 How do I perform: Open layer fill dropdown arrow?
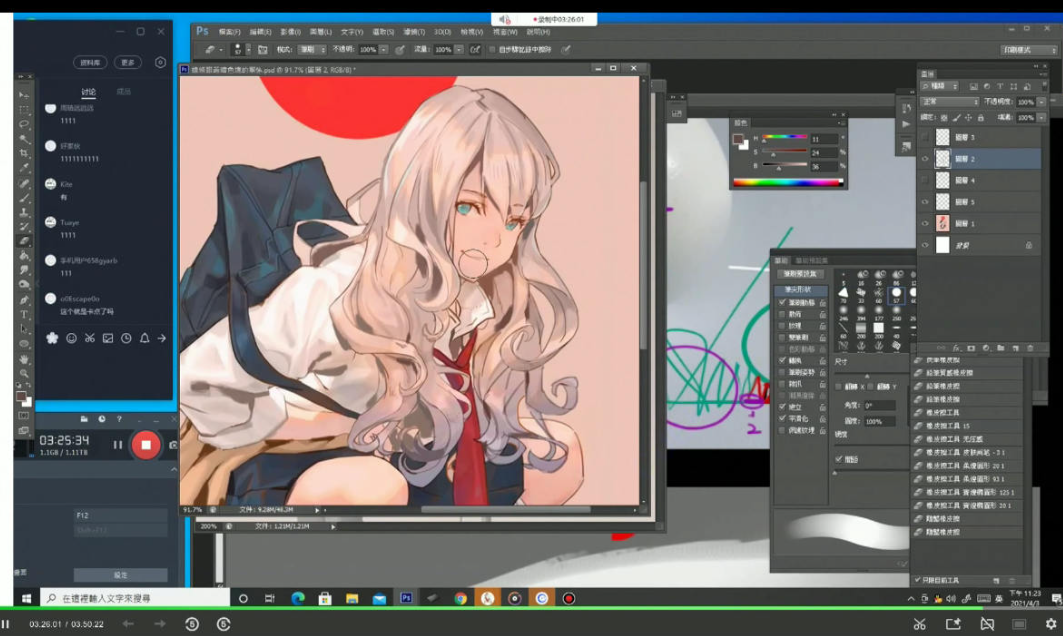(1041, 118)
